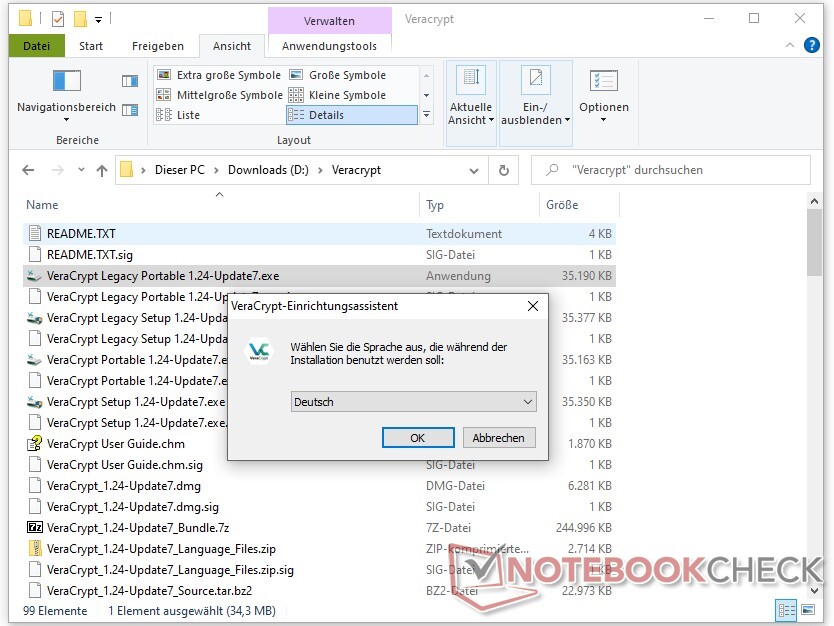834x626 pixels.
Task: Open the quick access toolbar customize dropdown
Action: [98, 20]
